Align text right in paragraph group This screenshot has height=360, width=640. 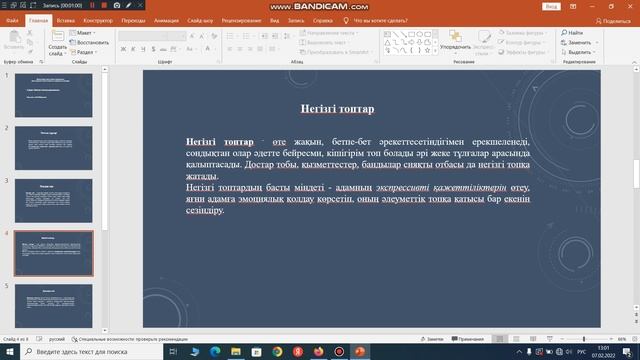[250, 49]
